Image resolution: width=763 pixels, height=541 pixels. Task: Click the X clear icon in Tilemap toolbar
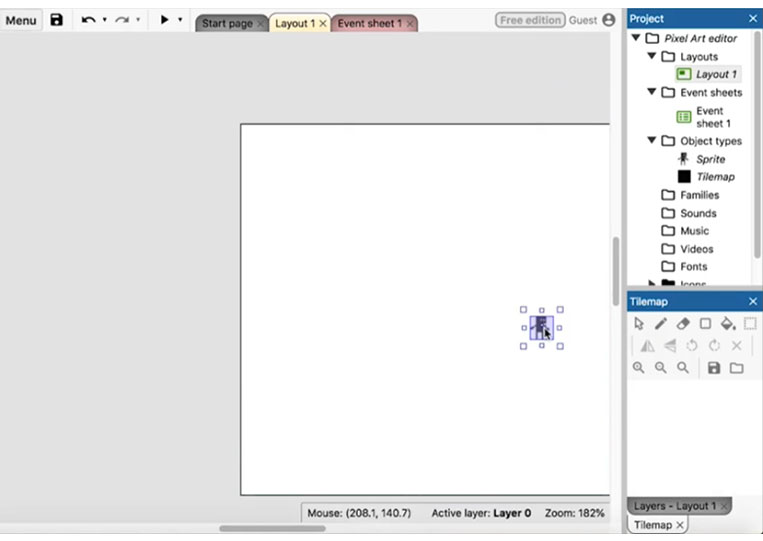tap(737, 346)
